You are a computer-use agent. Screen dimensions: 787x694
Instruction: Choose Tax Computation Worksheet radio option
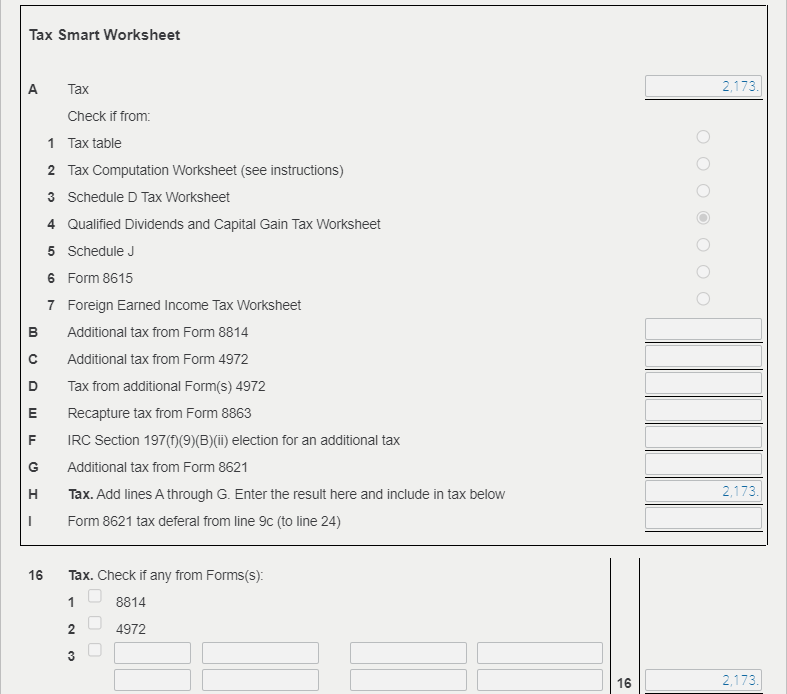[703, 164]
